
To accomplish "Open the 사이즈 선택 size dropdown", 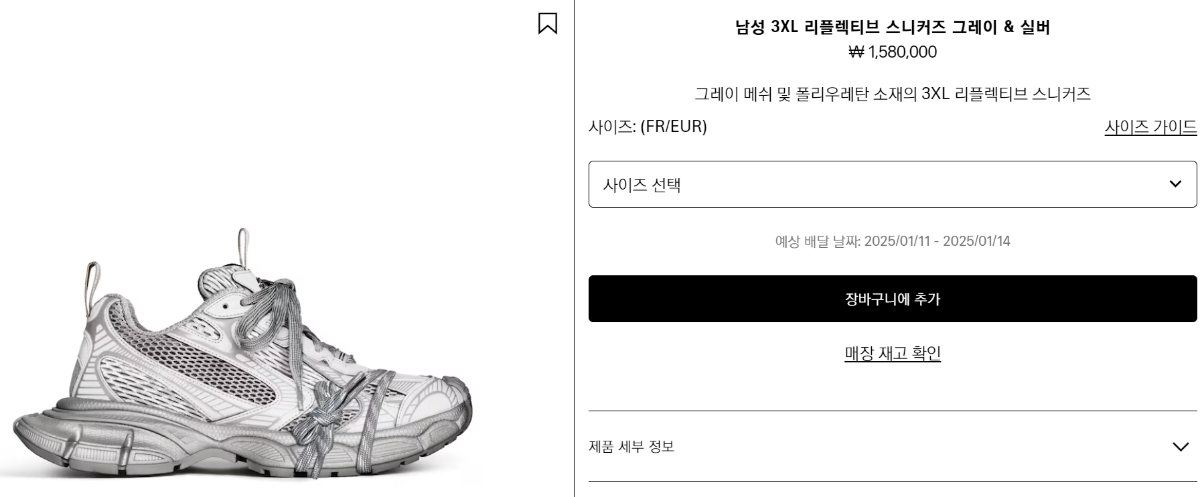I will tap(892, 185).
